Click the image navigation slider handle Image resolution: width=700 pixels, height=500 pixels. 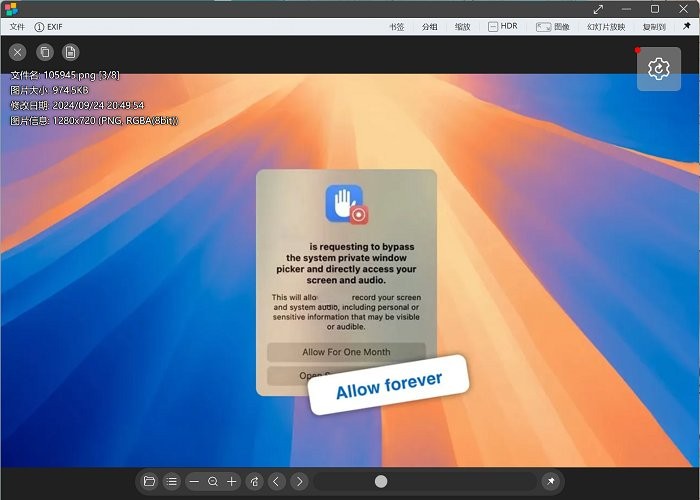381,481
